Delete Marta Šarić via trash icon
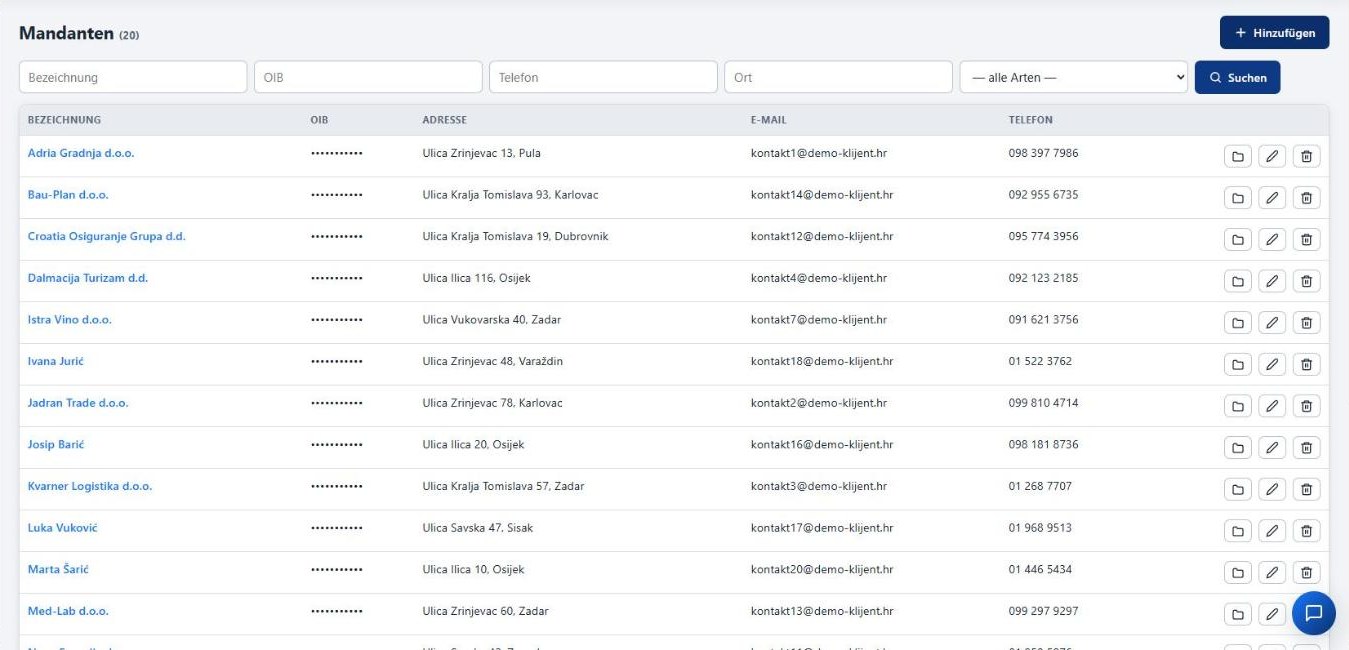 click(1306, 573)
